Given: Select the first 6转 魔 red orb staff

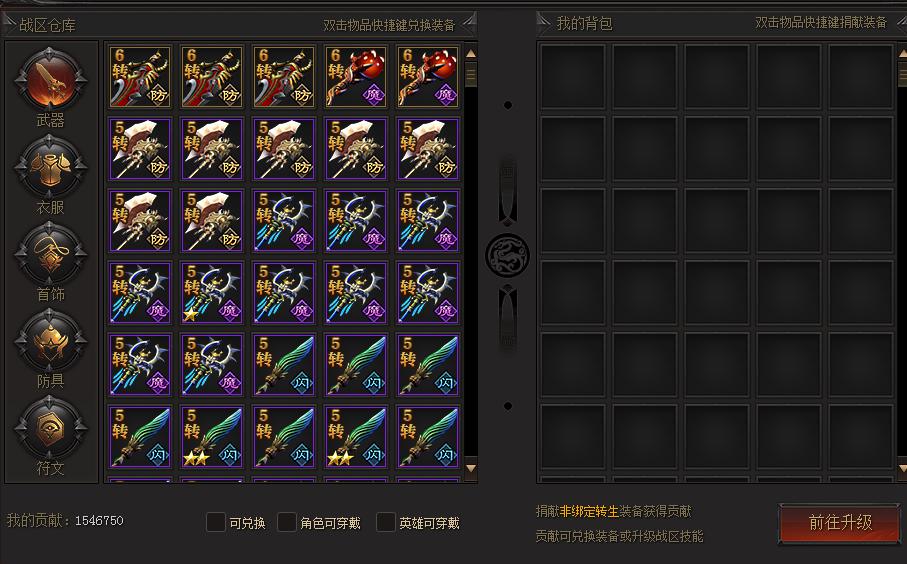Looking at the screenshot, I should point(356,77).
